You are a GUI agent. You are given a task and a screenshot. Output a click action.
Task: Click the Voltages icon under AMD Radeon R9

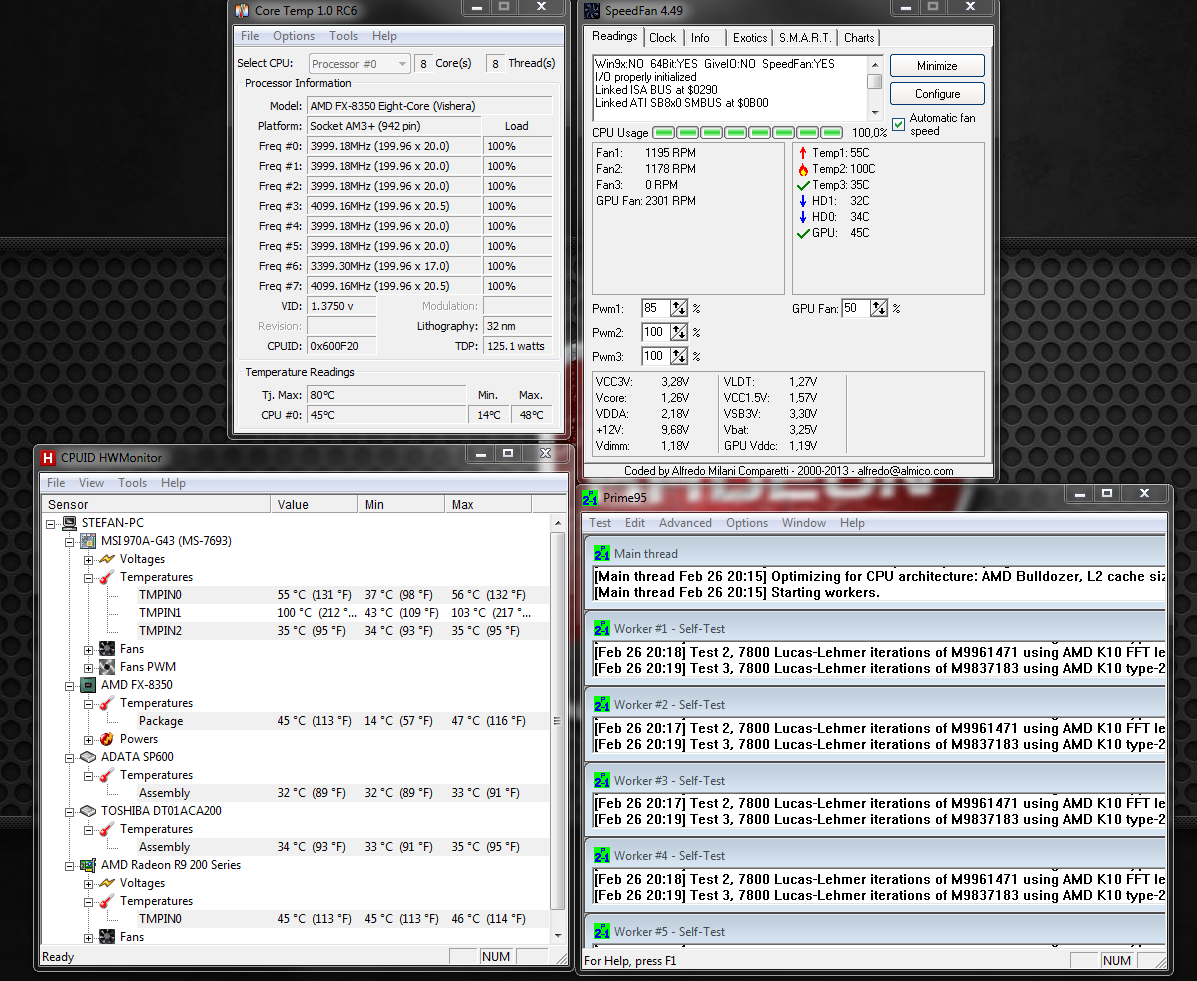[107, 883]
